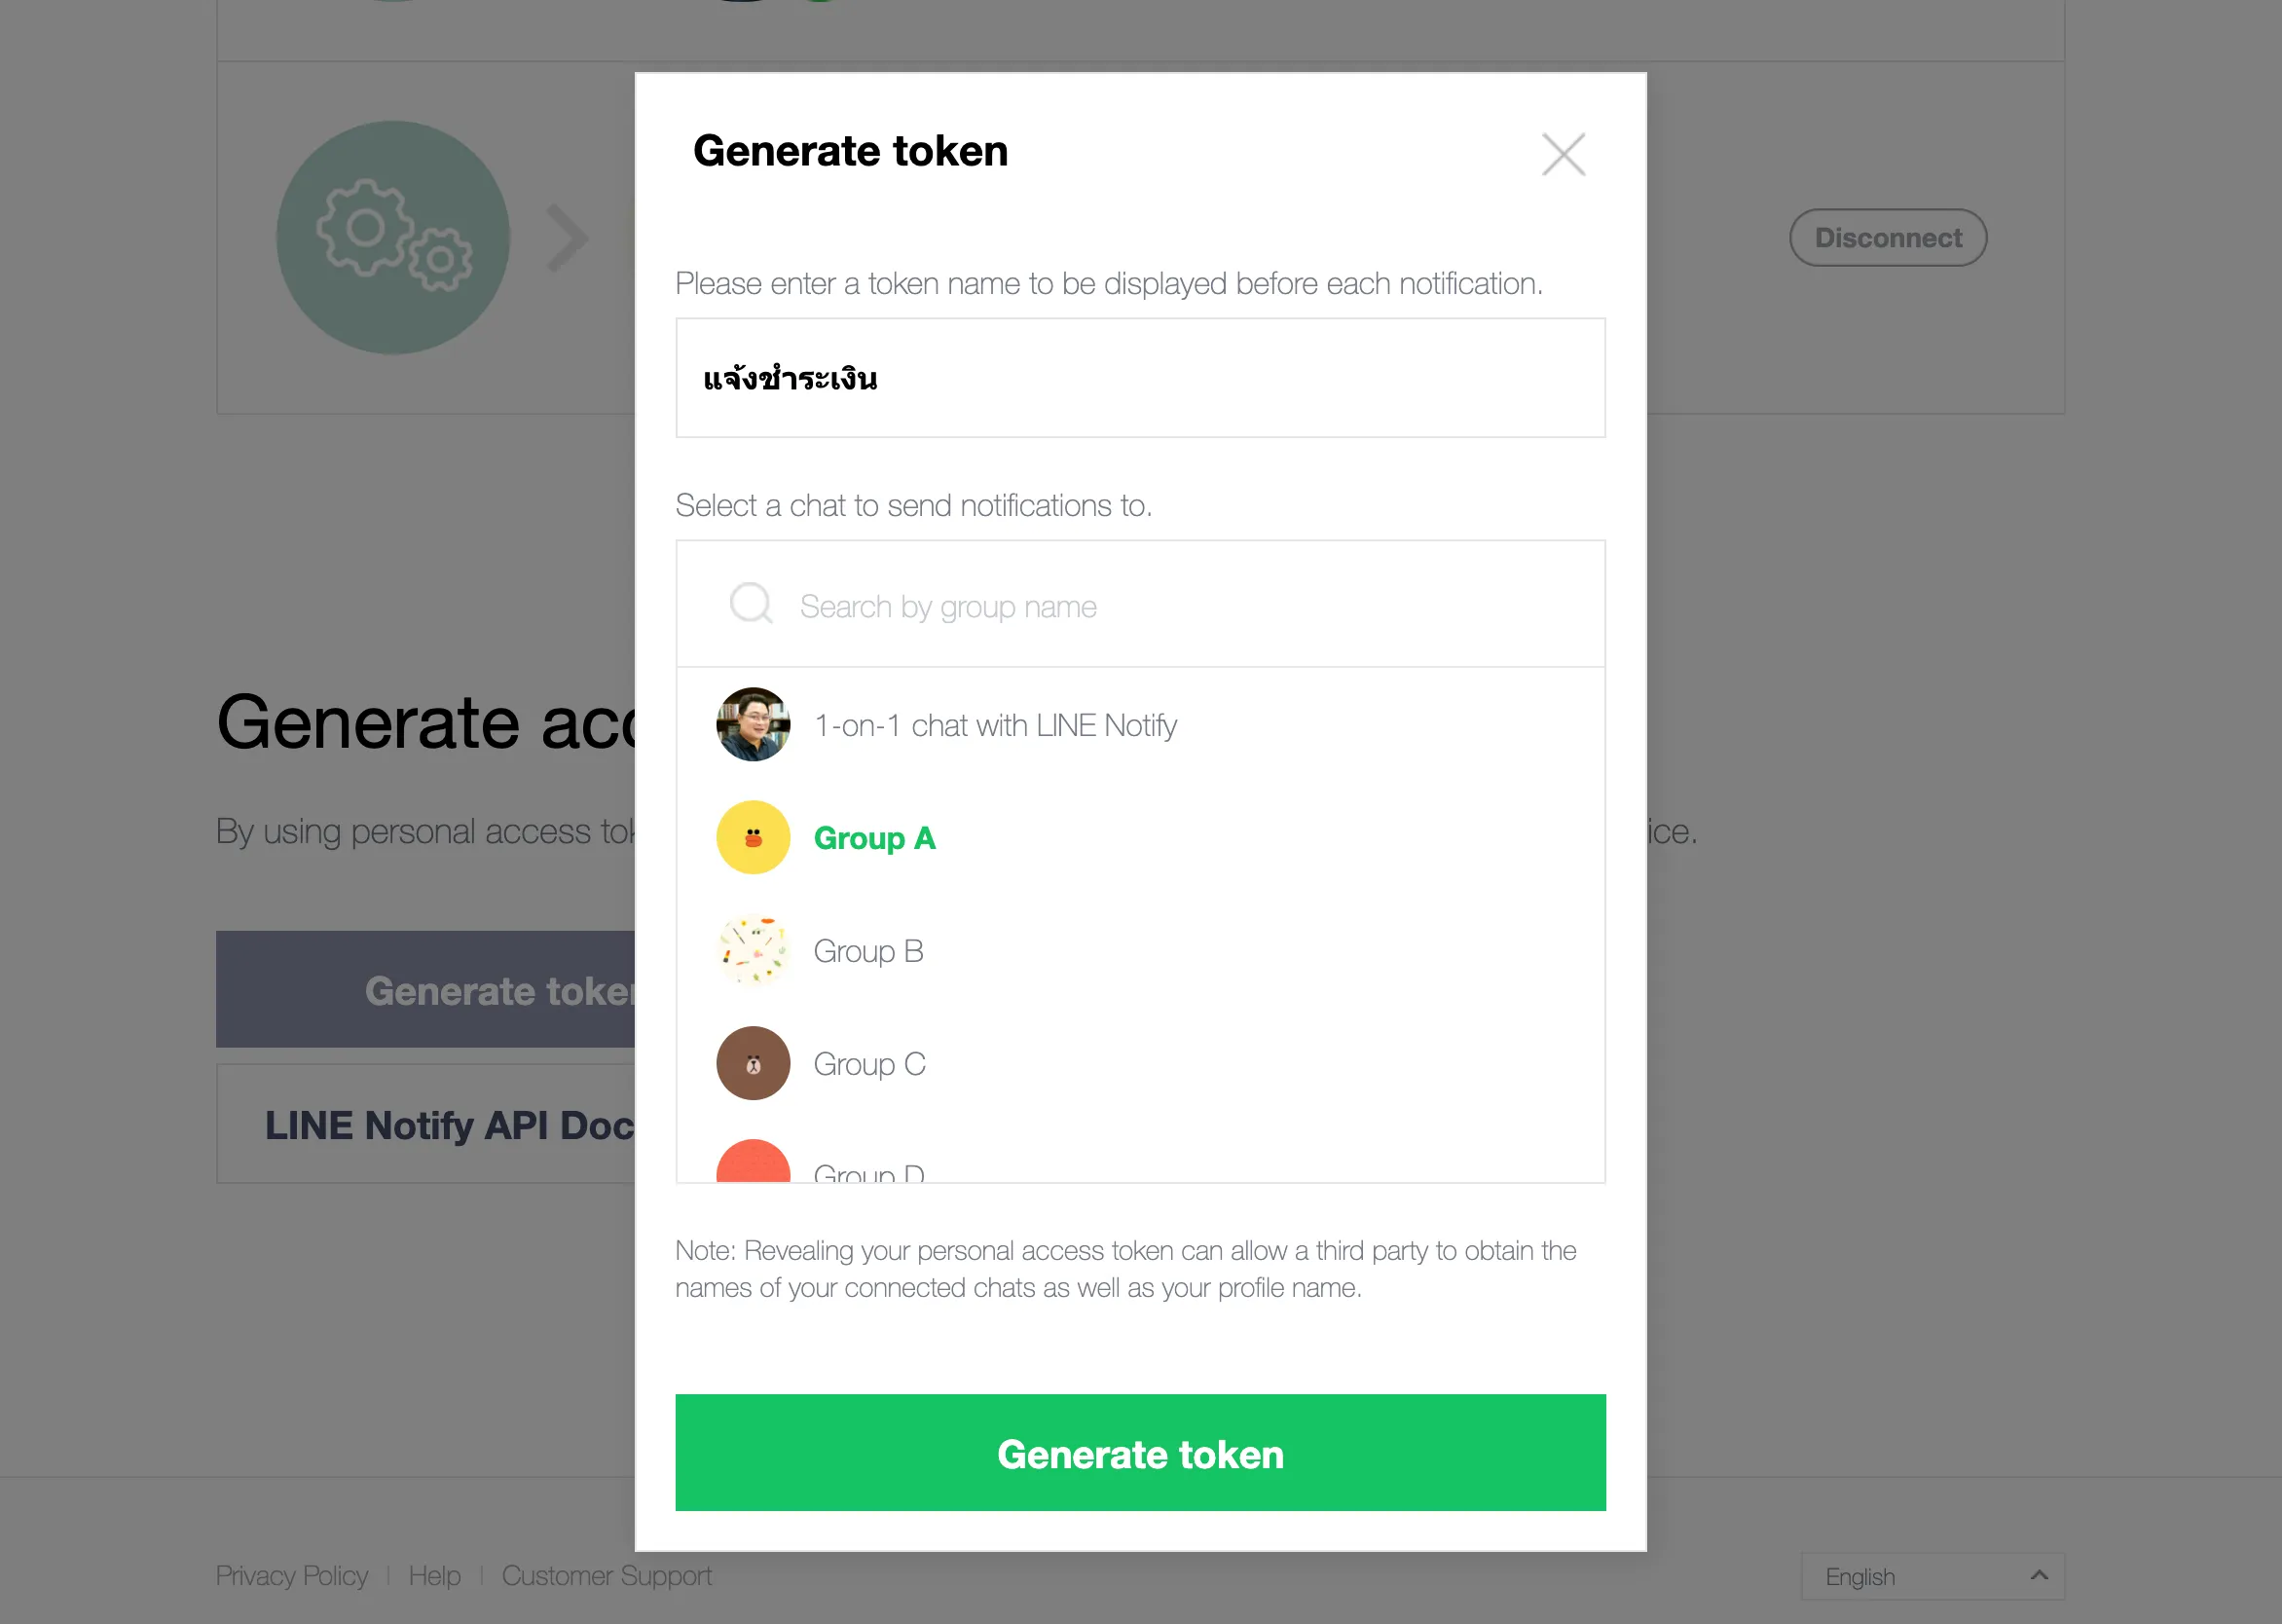Close the Generate token dialog
This screenshot has height=1624, width=2282.
click(x=1563, y=154)
